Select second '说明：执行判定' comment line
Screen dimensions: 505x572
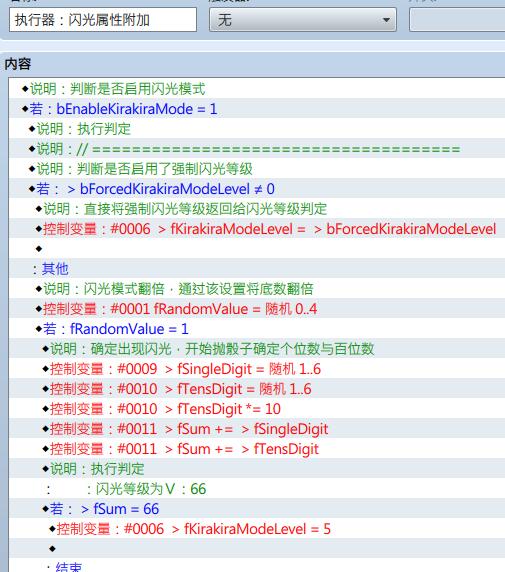pyautogui.click(x=257, y=469)
